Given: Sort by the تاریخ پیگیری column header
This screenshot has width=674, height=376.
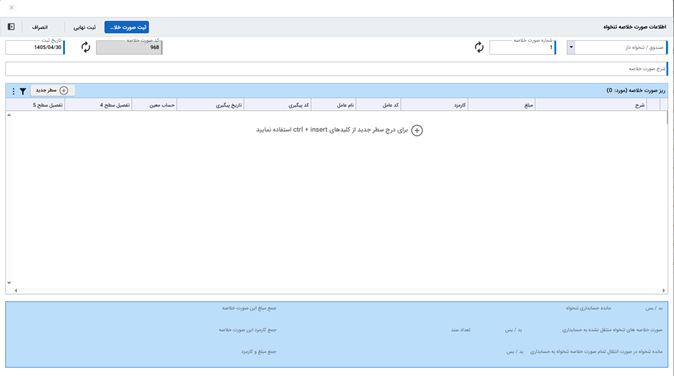Looking at the screenshot, I should [x=210, y=105].
